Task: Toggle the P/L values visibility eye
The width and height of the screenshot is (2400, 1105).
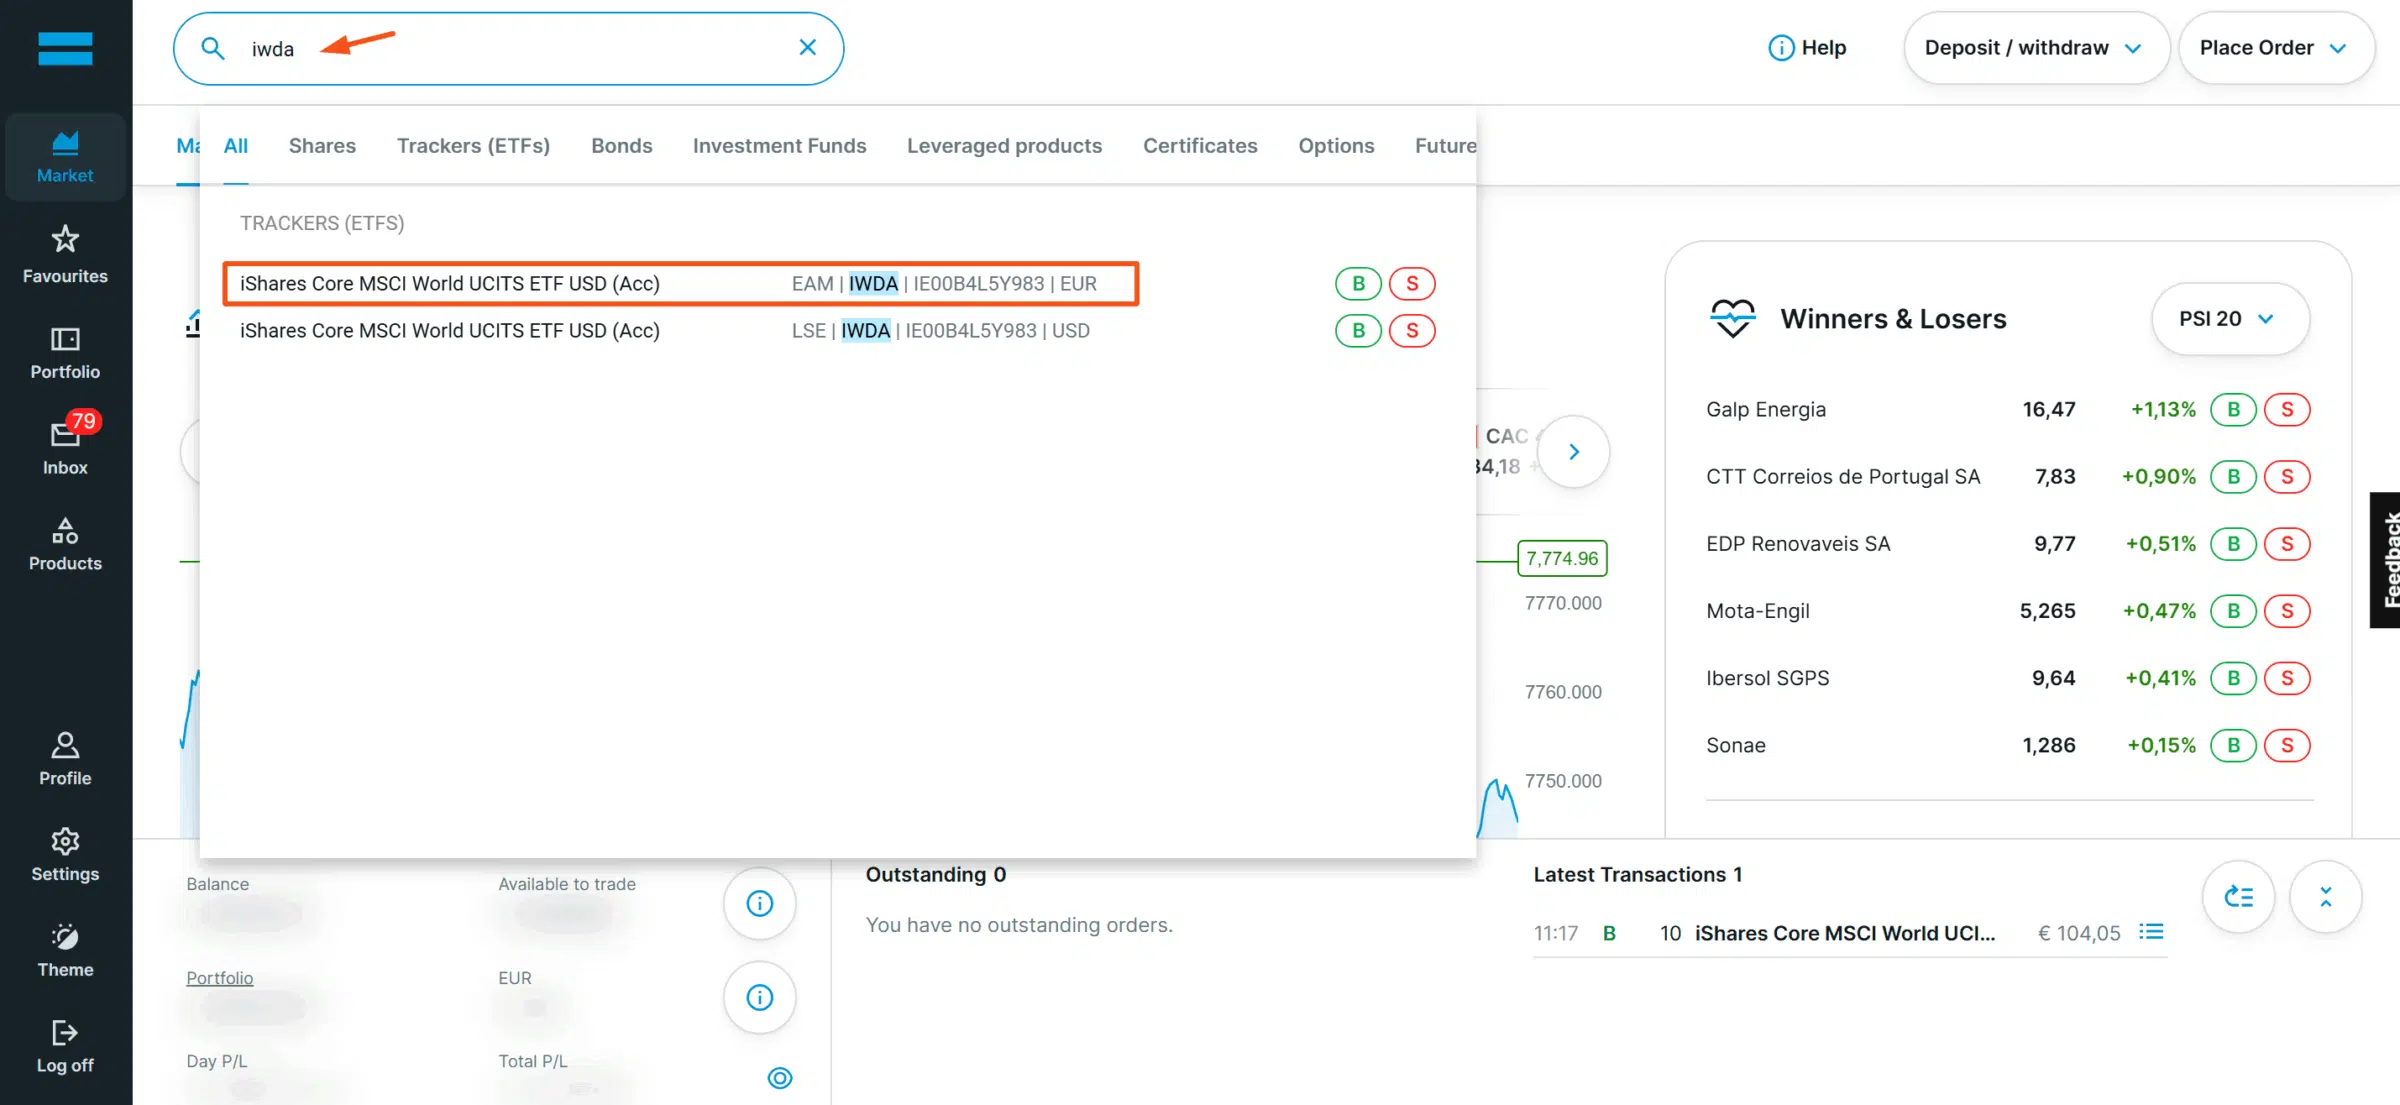Action: click(780, 1077)
